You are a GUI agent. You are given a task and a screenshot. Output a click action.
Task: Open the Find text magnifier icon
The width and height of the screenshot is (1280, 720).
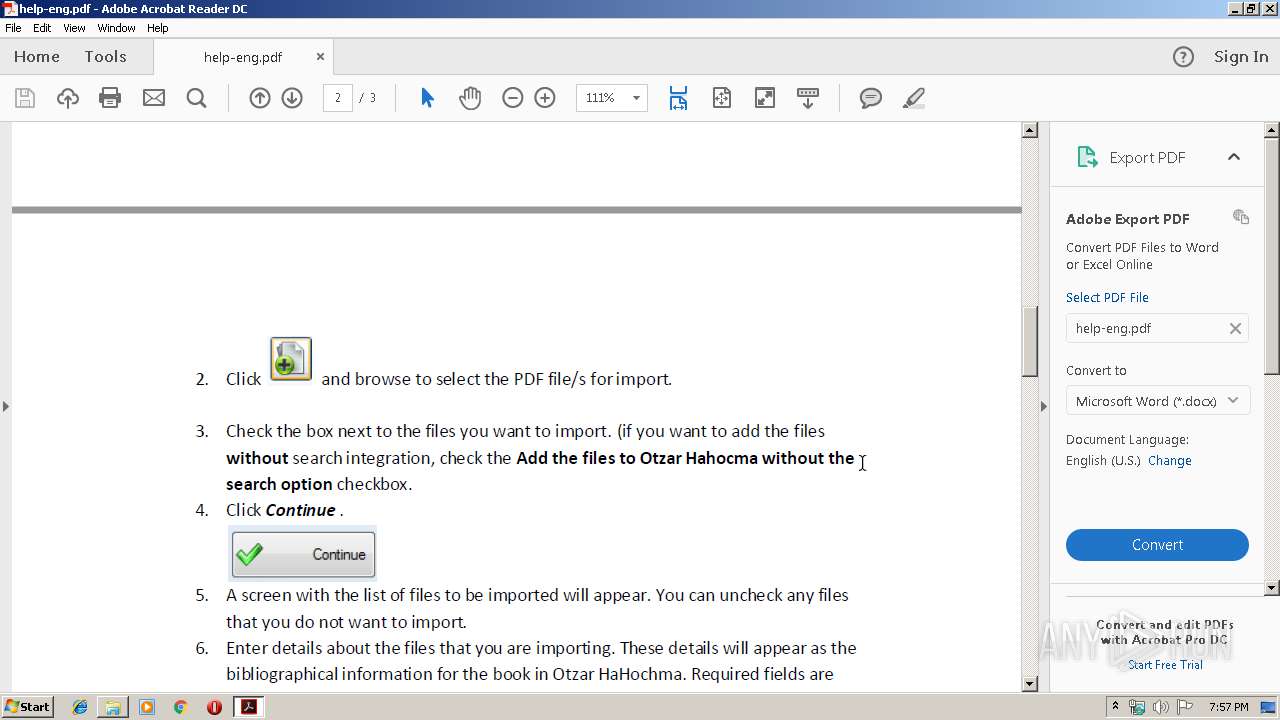coord(196,98)
